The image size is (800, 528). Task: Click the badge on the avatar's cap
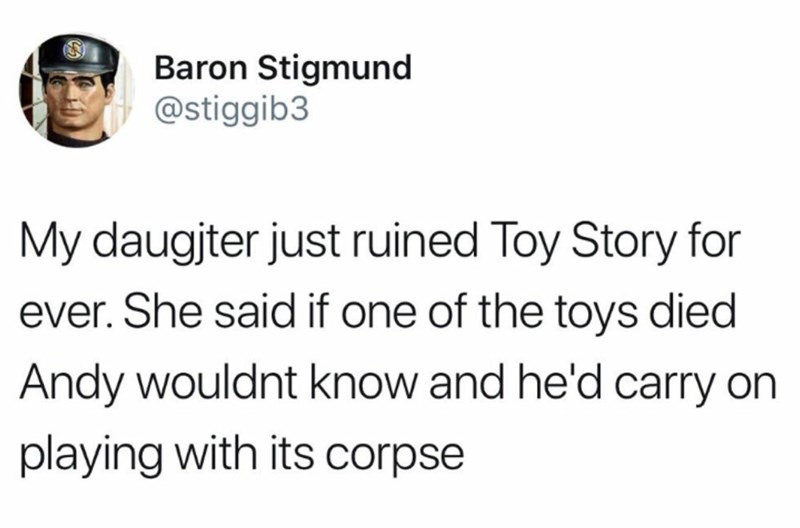coord(72,48)
